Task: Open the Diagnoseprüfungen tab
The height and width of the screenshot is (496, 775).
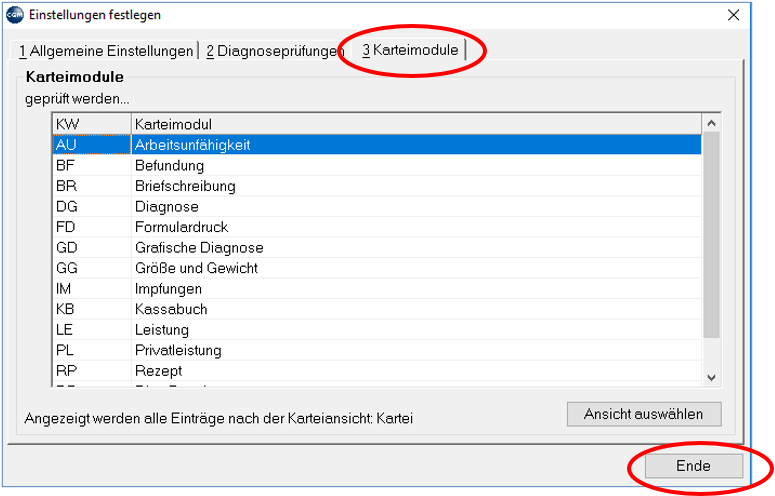Action: point(274,51)
